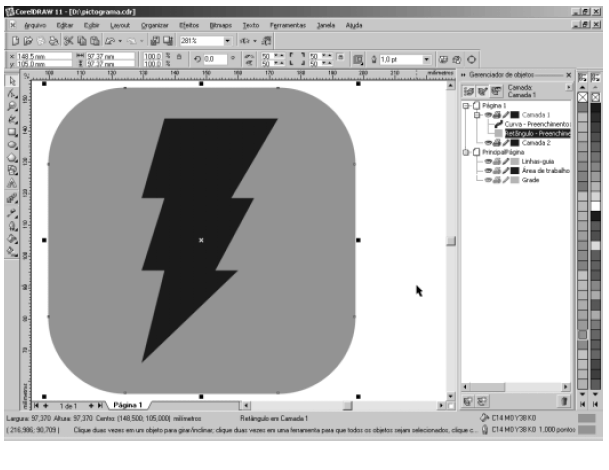Toggle the Grade layer eye icon
Image resolution: width=609 pixels, height=470 pixels.
(x=487, y=181)
